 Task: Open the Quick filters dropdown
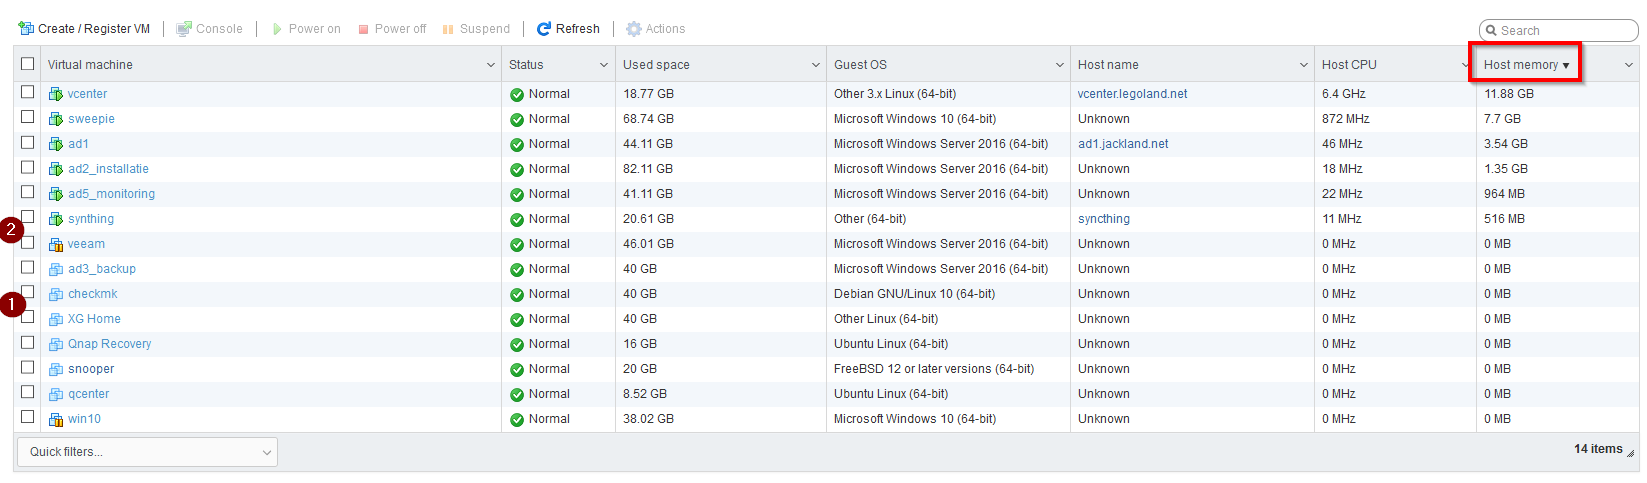tap(146, 452)
